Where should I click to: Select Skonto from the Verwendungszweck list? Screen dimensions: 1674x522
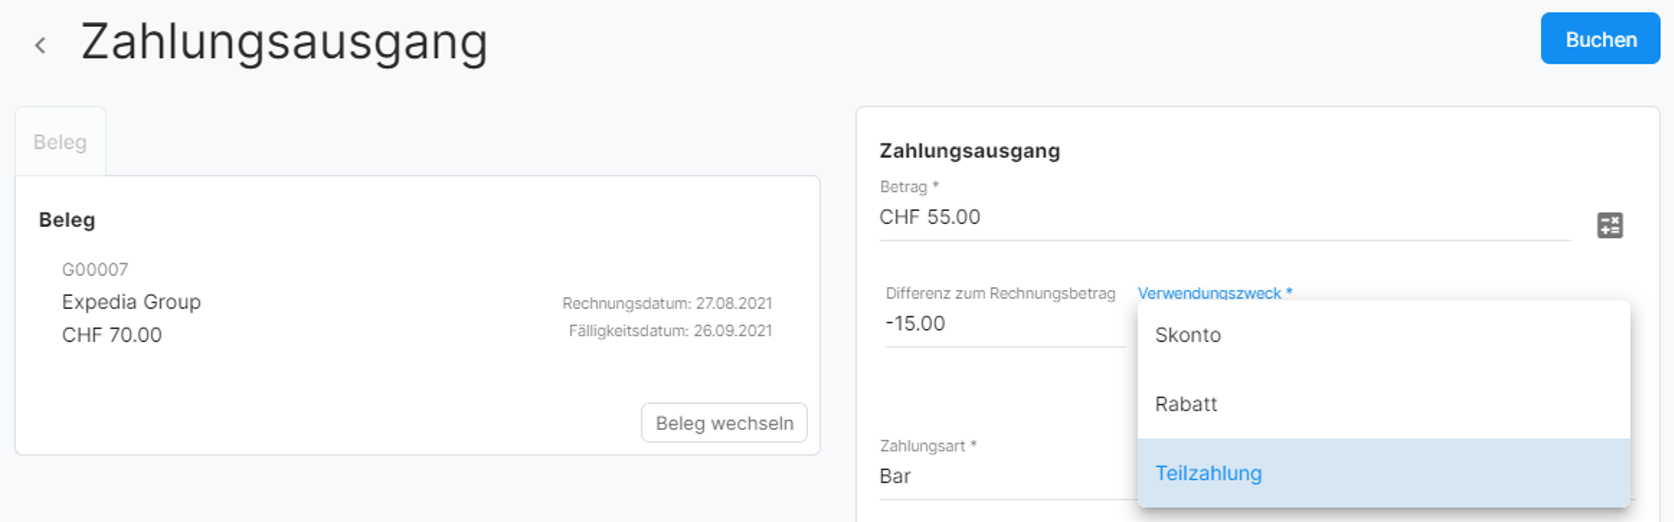click(x=1383, y=335)
